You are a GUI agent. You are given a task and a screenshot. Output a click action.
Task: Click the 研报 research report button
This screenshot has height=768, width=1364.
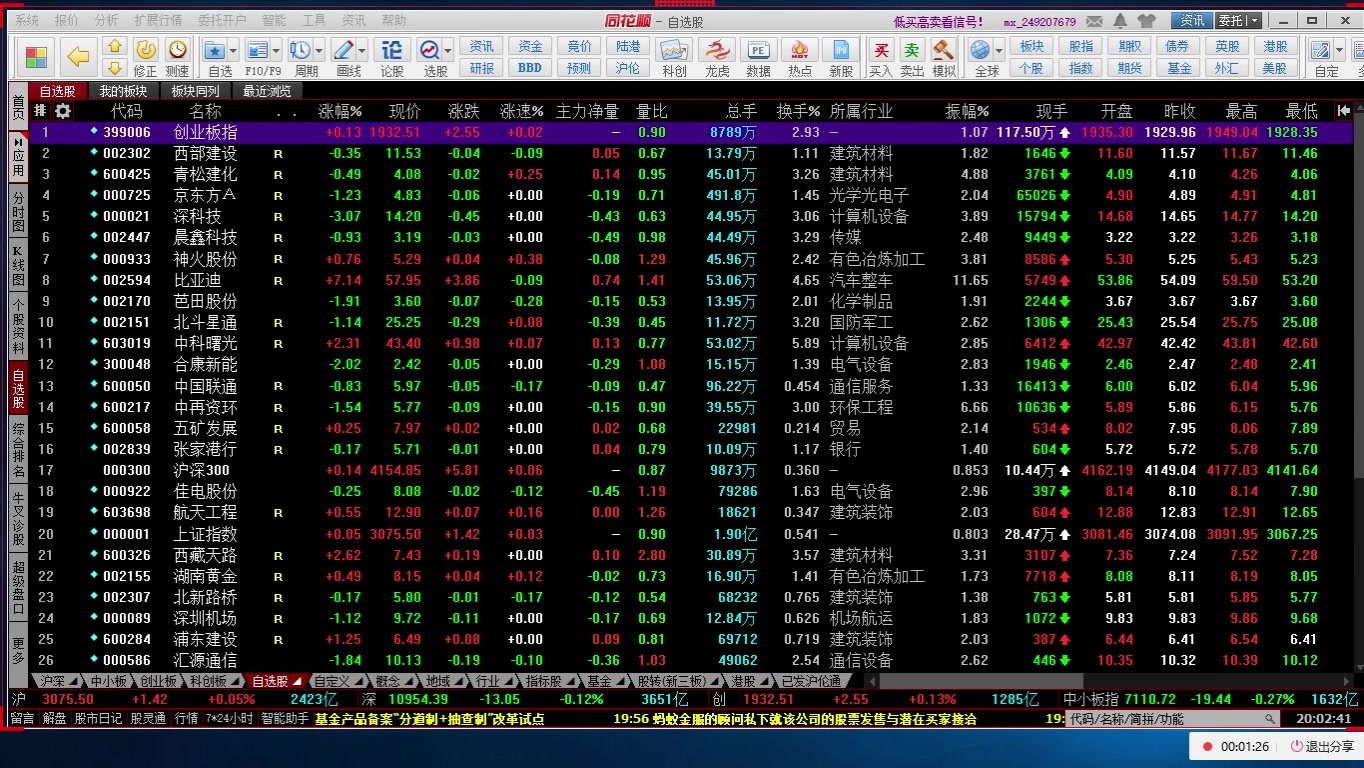click(x=482, y=68)
